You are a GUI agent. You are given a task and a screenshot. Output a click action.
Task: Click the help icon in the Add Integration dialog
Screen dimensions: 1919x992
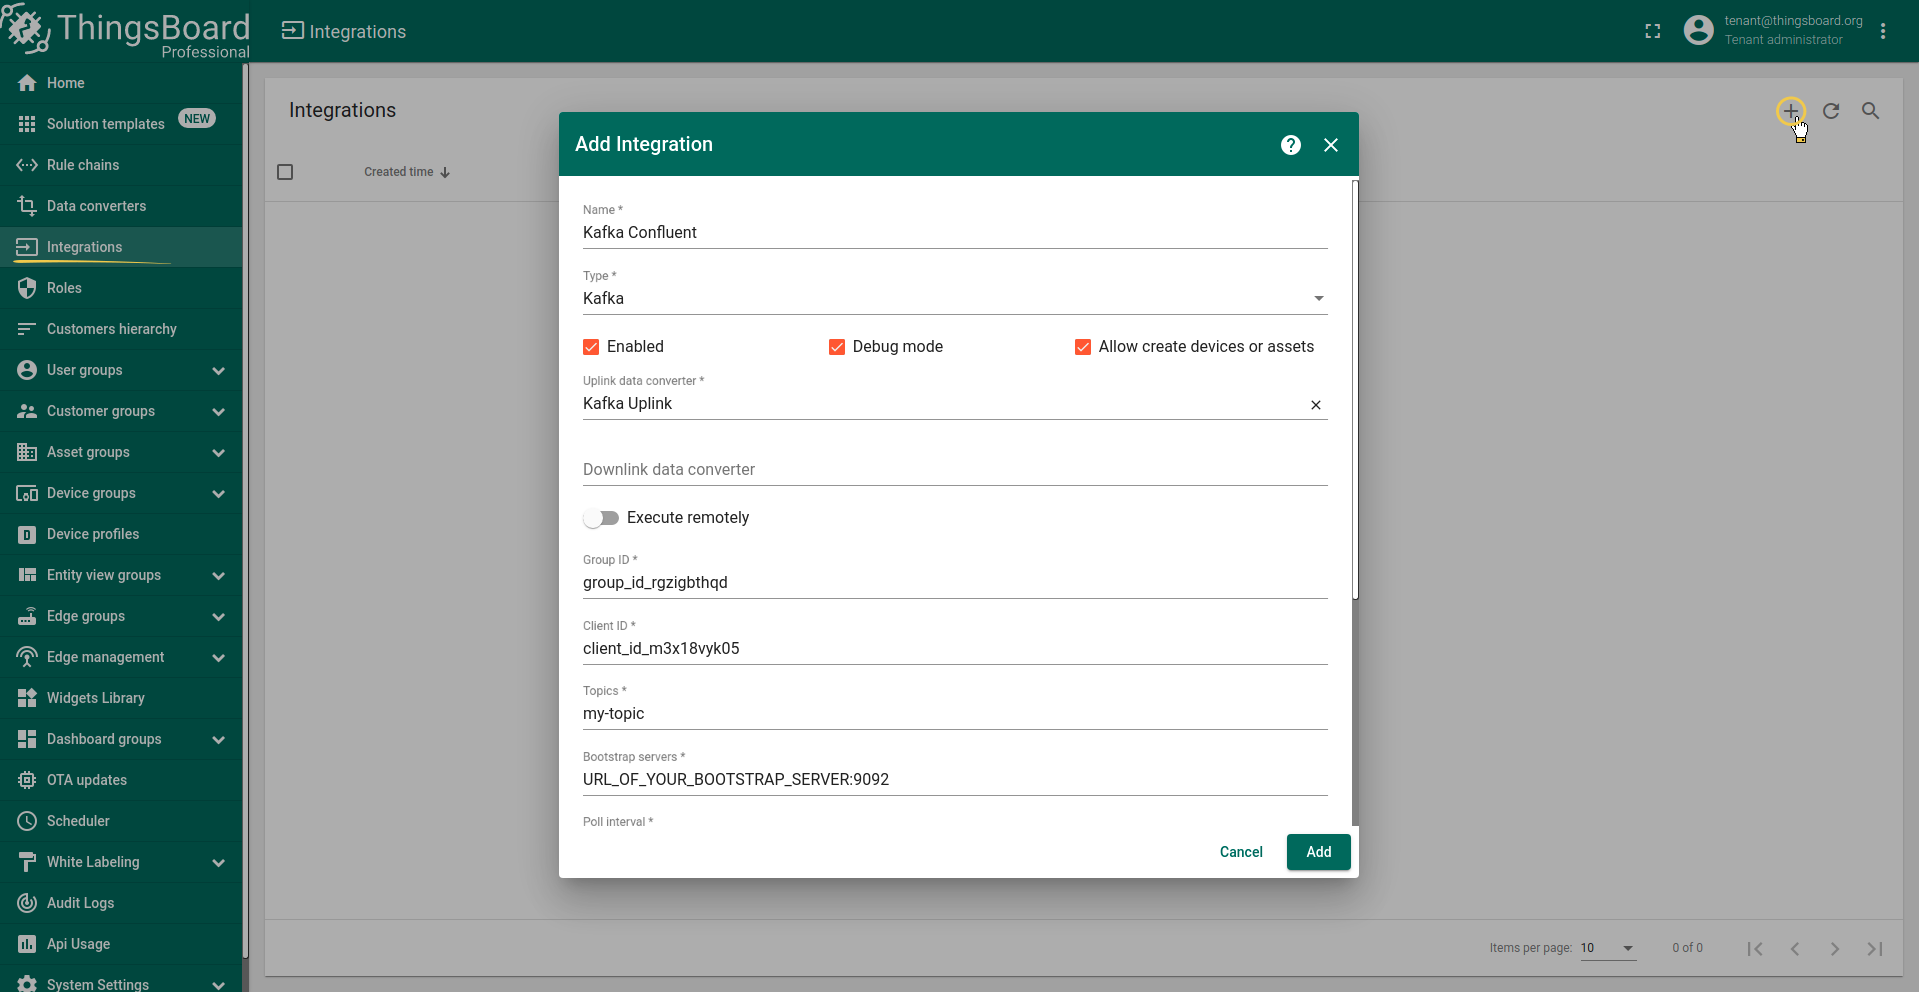(1290, 145)
